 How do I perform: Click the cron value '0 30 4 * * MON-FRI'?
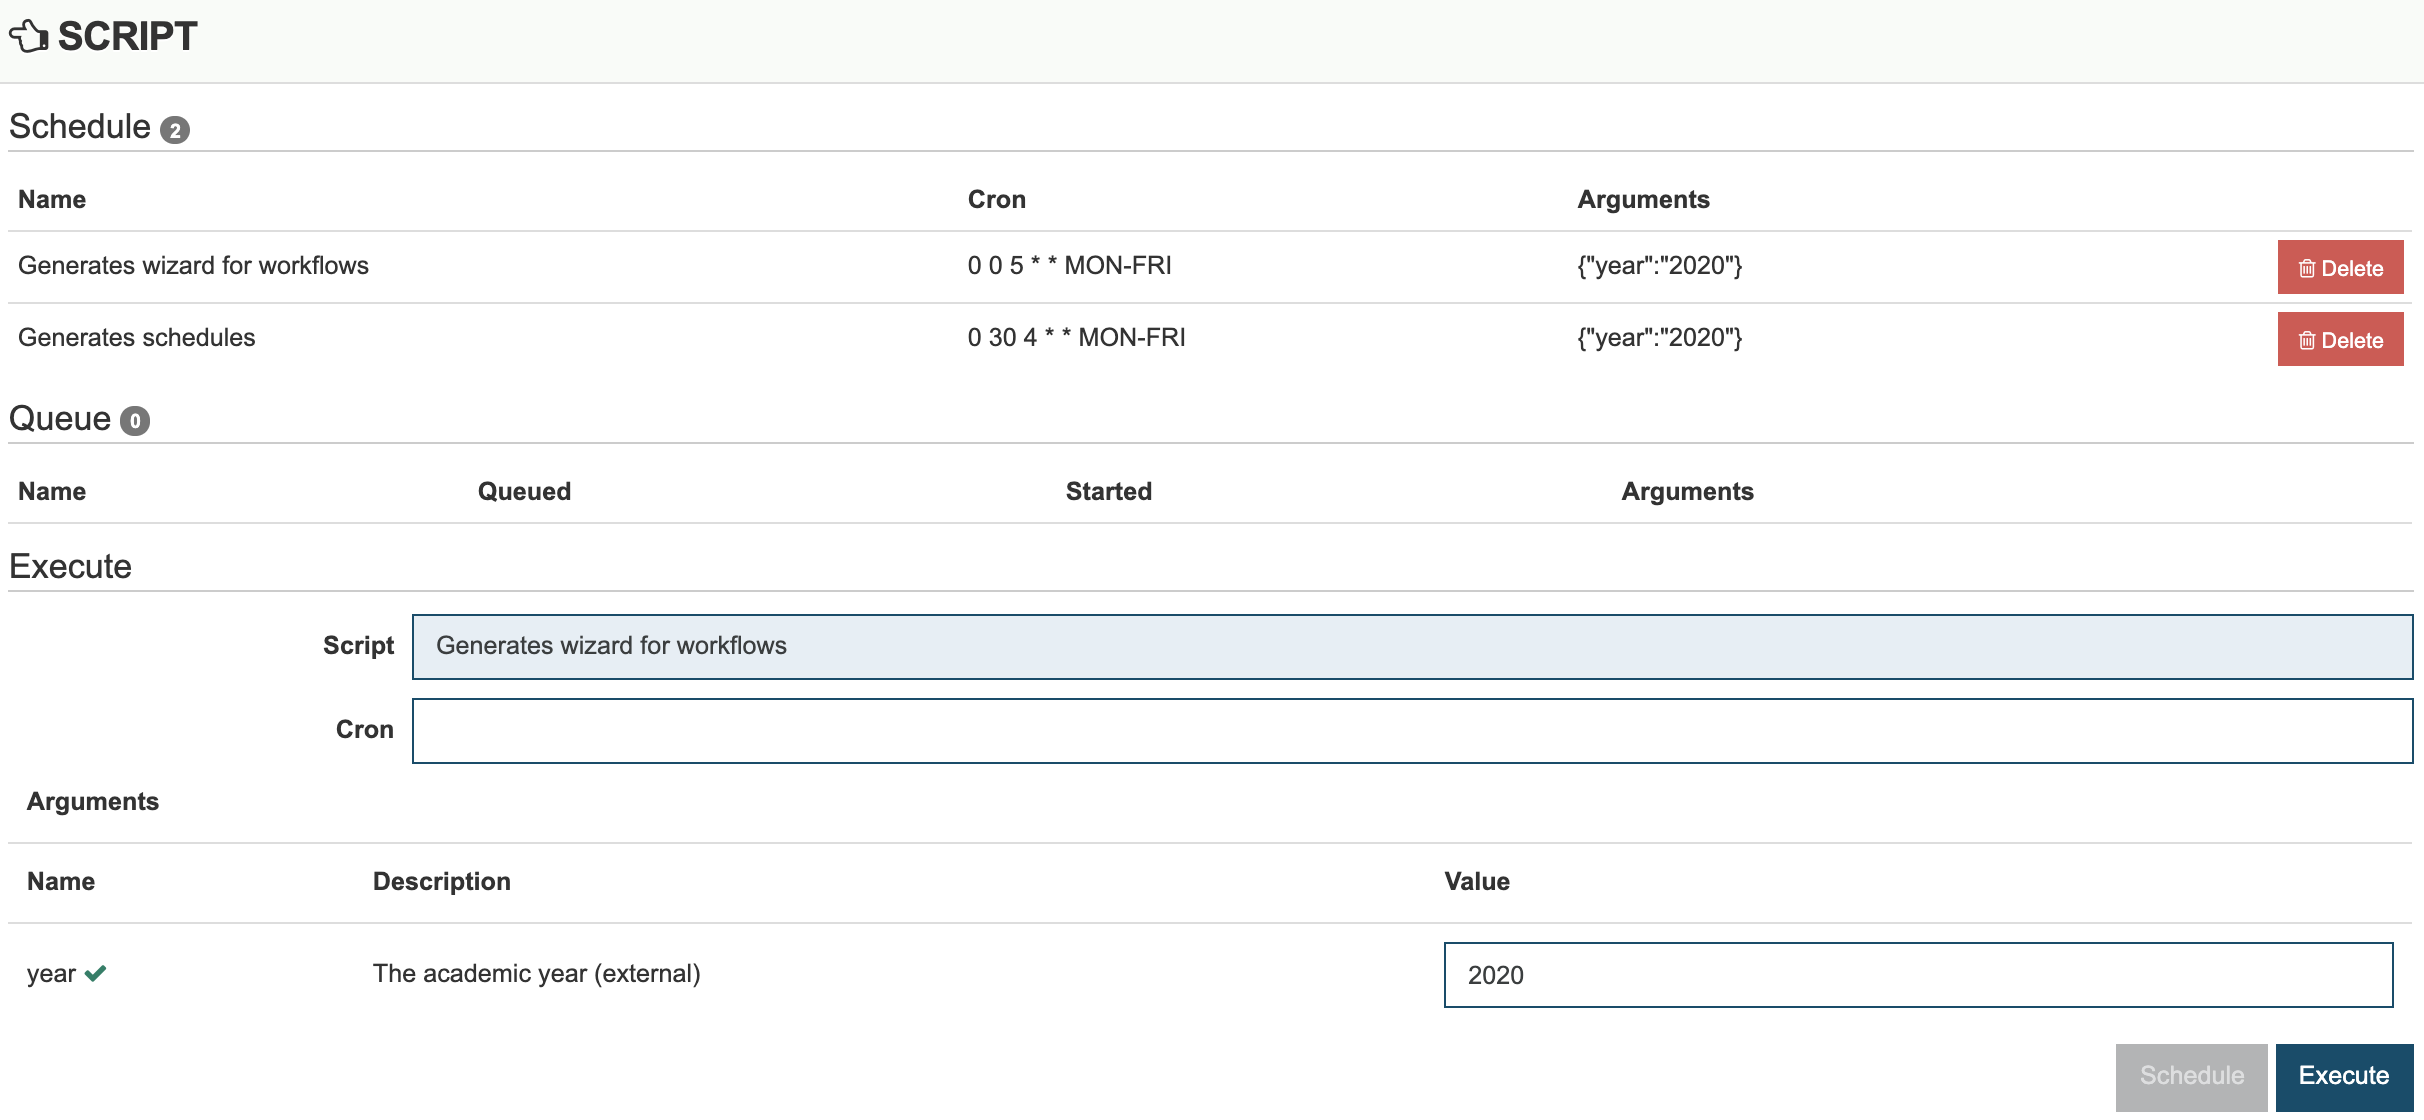pos(1076,337)
